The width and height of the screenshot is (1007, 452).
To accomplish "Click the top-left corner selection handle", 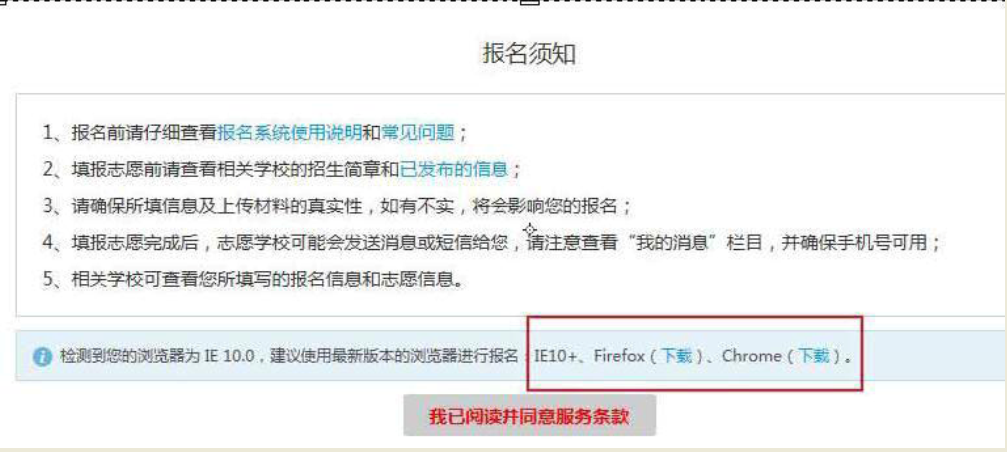I will tap(3, 2).
